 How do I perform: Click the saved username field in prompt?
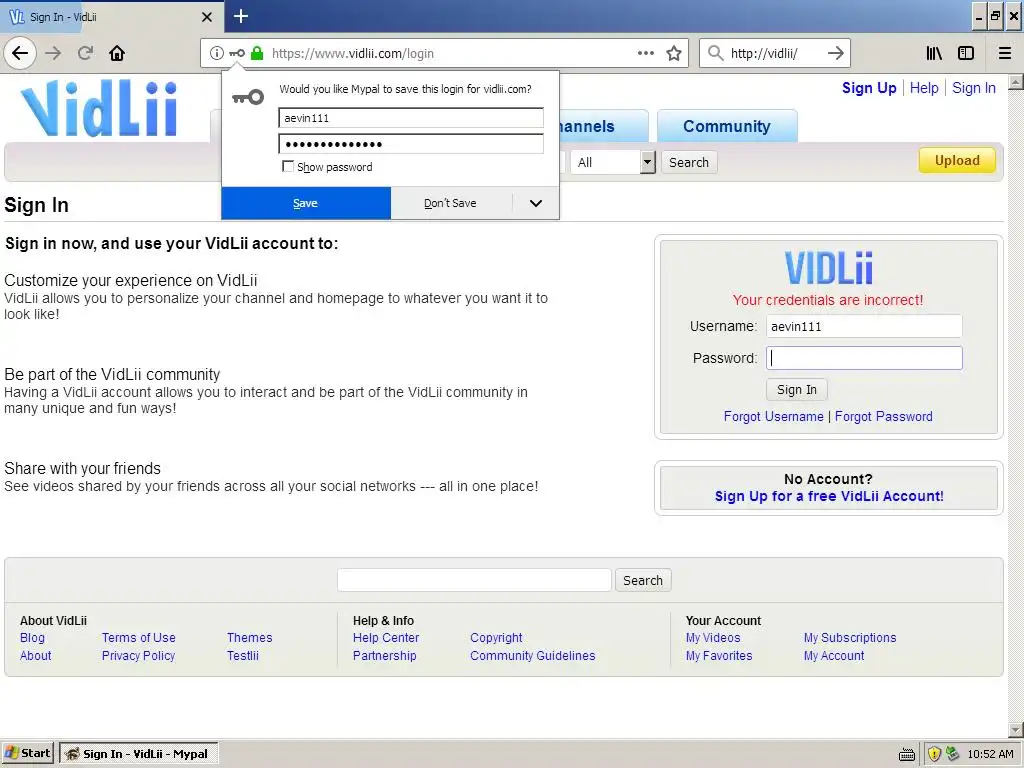pyautogui.click(x=411, y=118)
